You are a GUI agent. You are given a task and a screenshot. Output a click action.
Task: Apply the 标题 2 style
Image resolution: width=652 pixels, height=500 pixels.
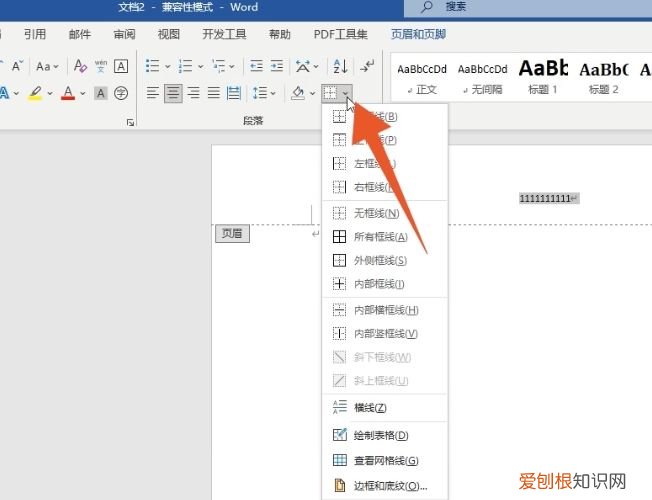tap(603, 77)
